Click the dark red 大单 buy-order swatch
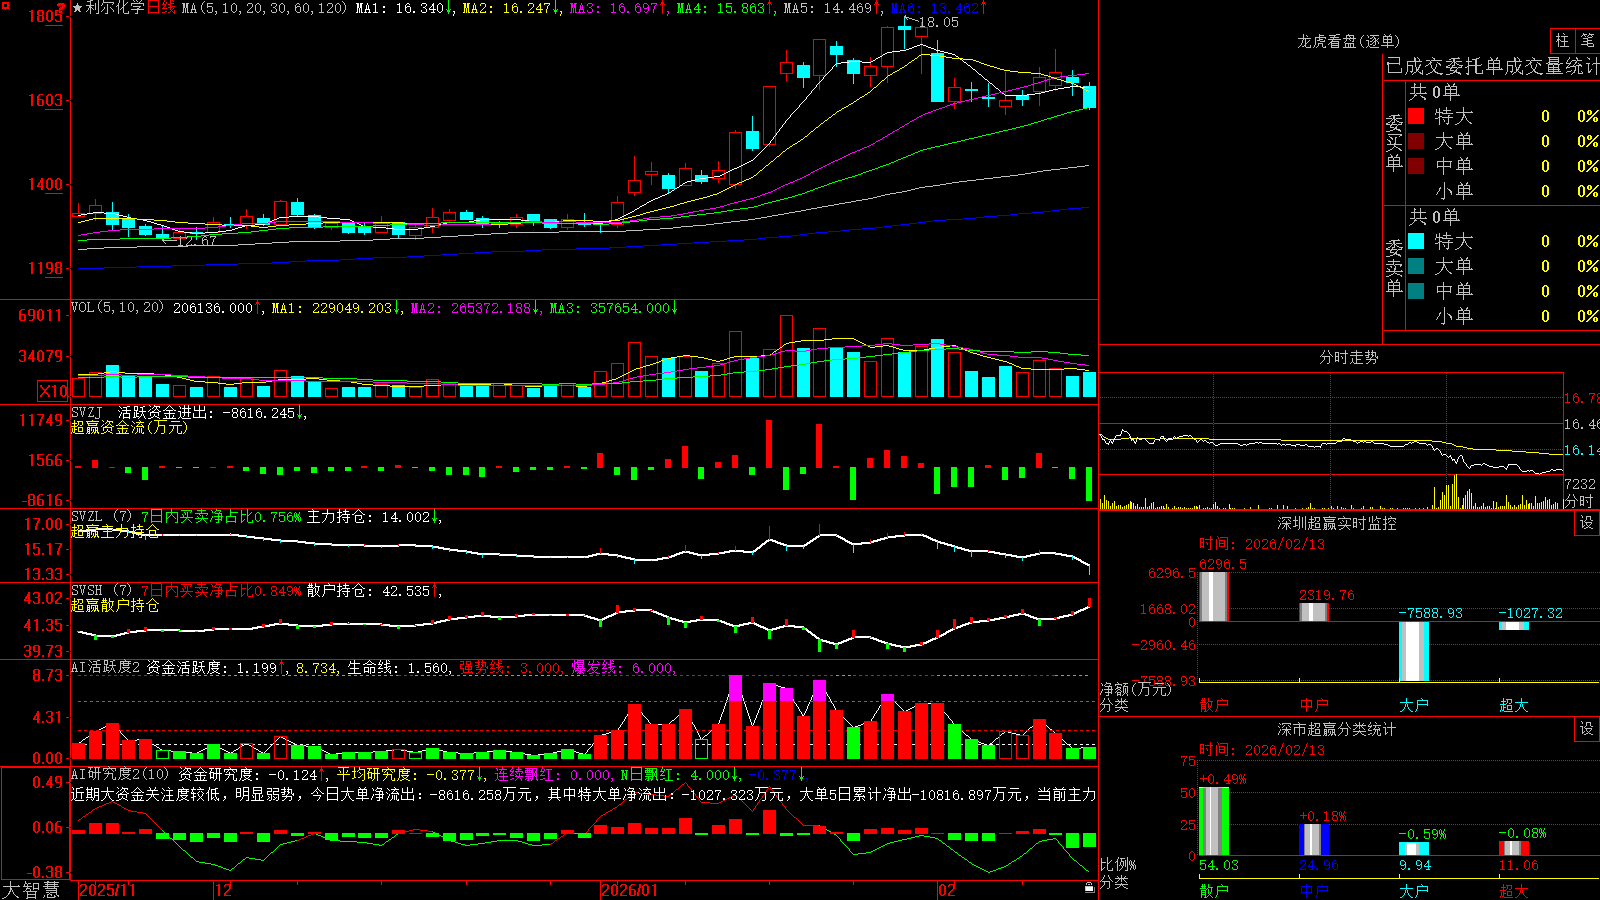This screenshot has height=900, width=1600. pos(1416,141)
